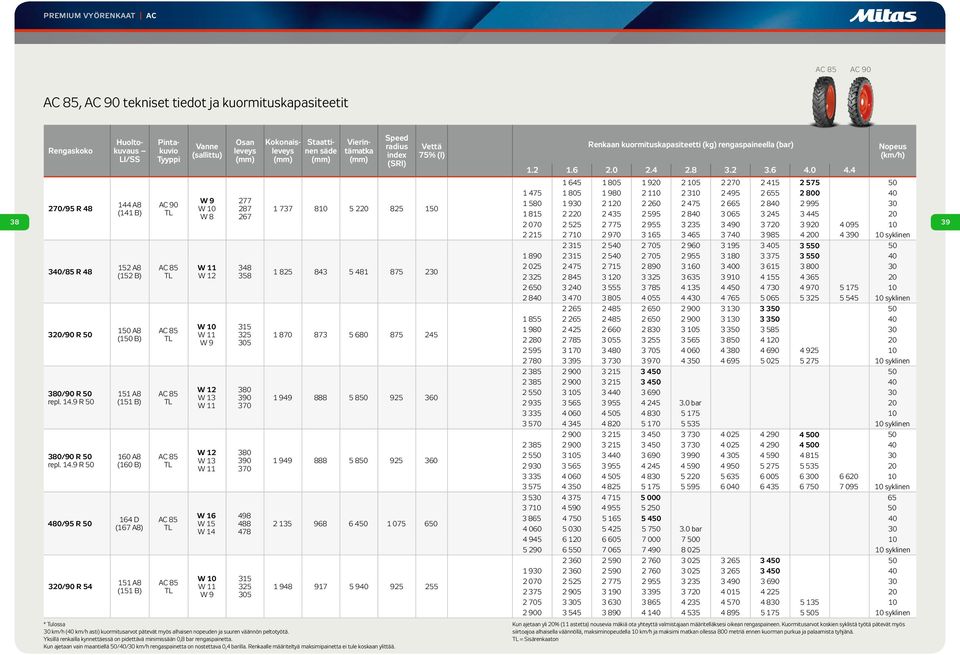Click the 'Vanne (sallittu)' column header
Viewport: 960px width, 655px height.
pyautogui.click(x=207, y=151)
